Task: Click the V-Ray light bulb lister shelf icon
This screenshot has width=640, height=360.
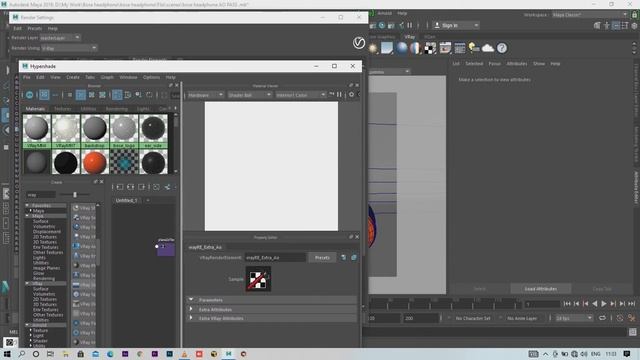Action: click(473, 48)
